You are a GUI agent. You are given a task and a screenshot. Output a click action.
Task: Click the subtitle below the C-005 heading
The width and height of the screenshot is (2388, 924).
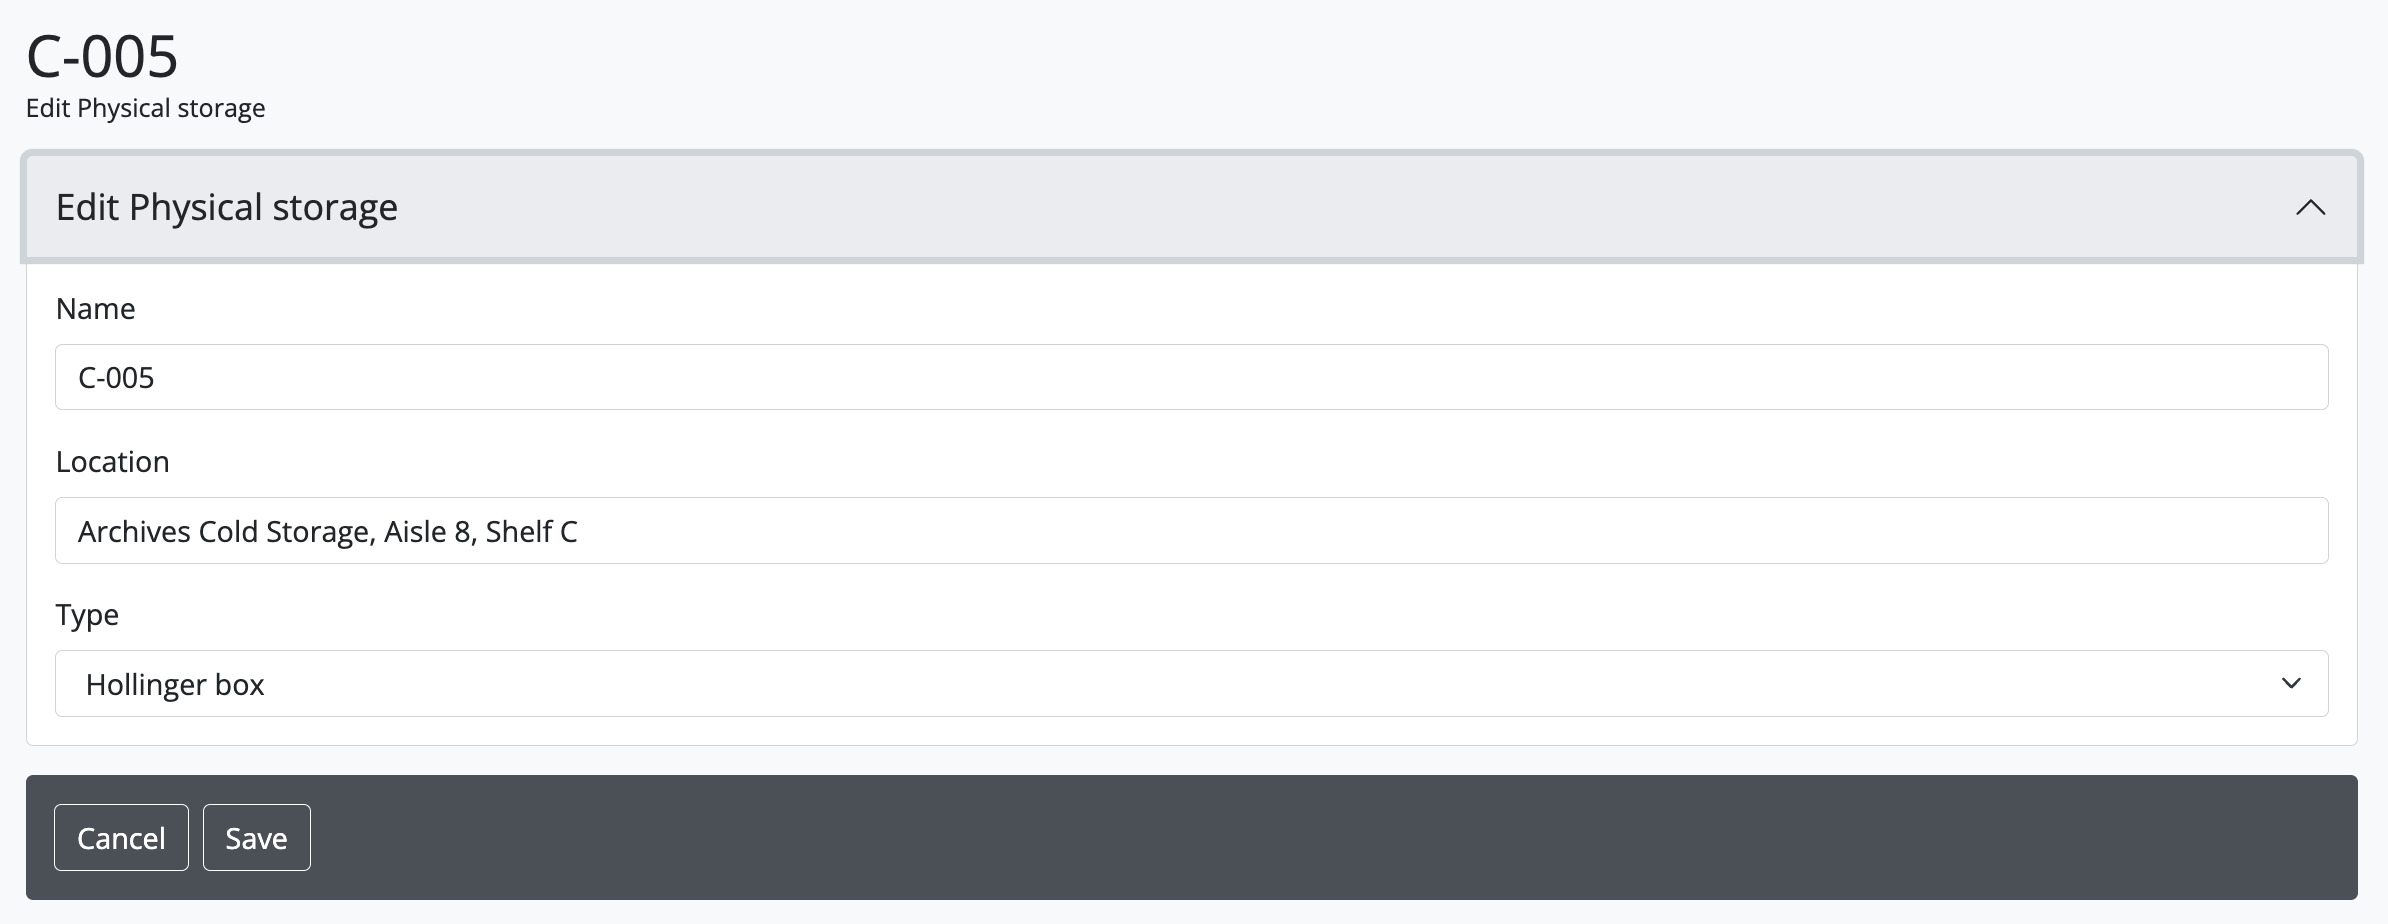tap(145, 108)
